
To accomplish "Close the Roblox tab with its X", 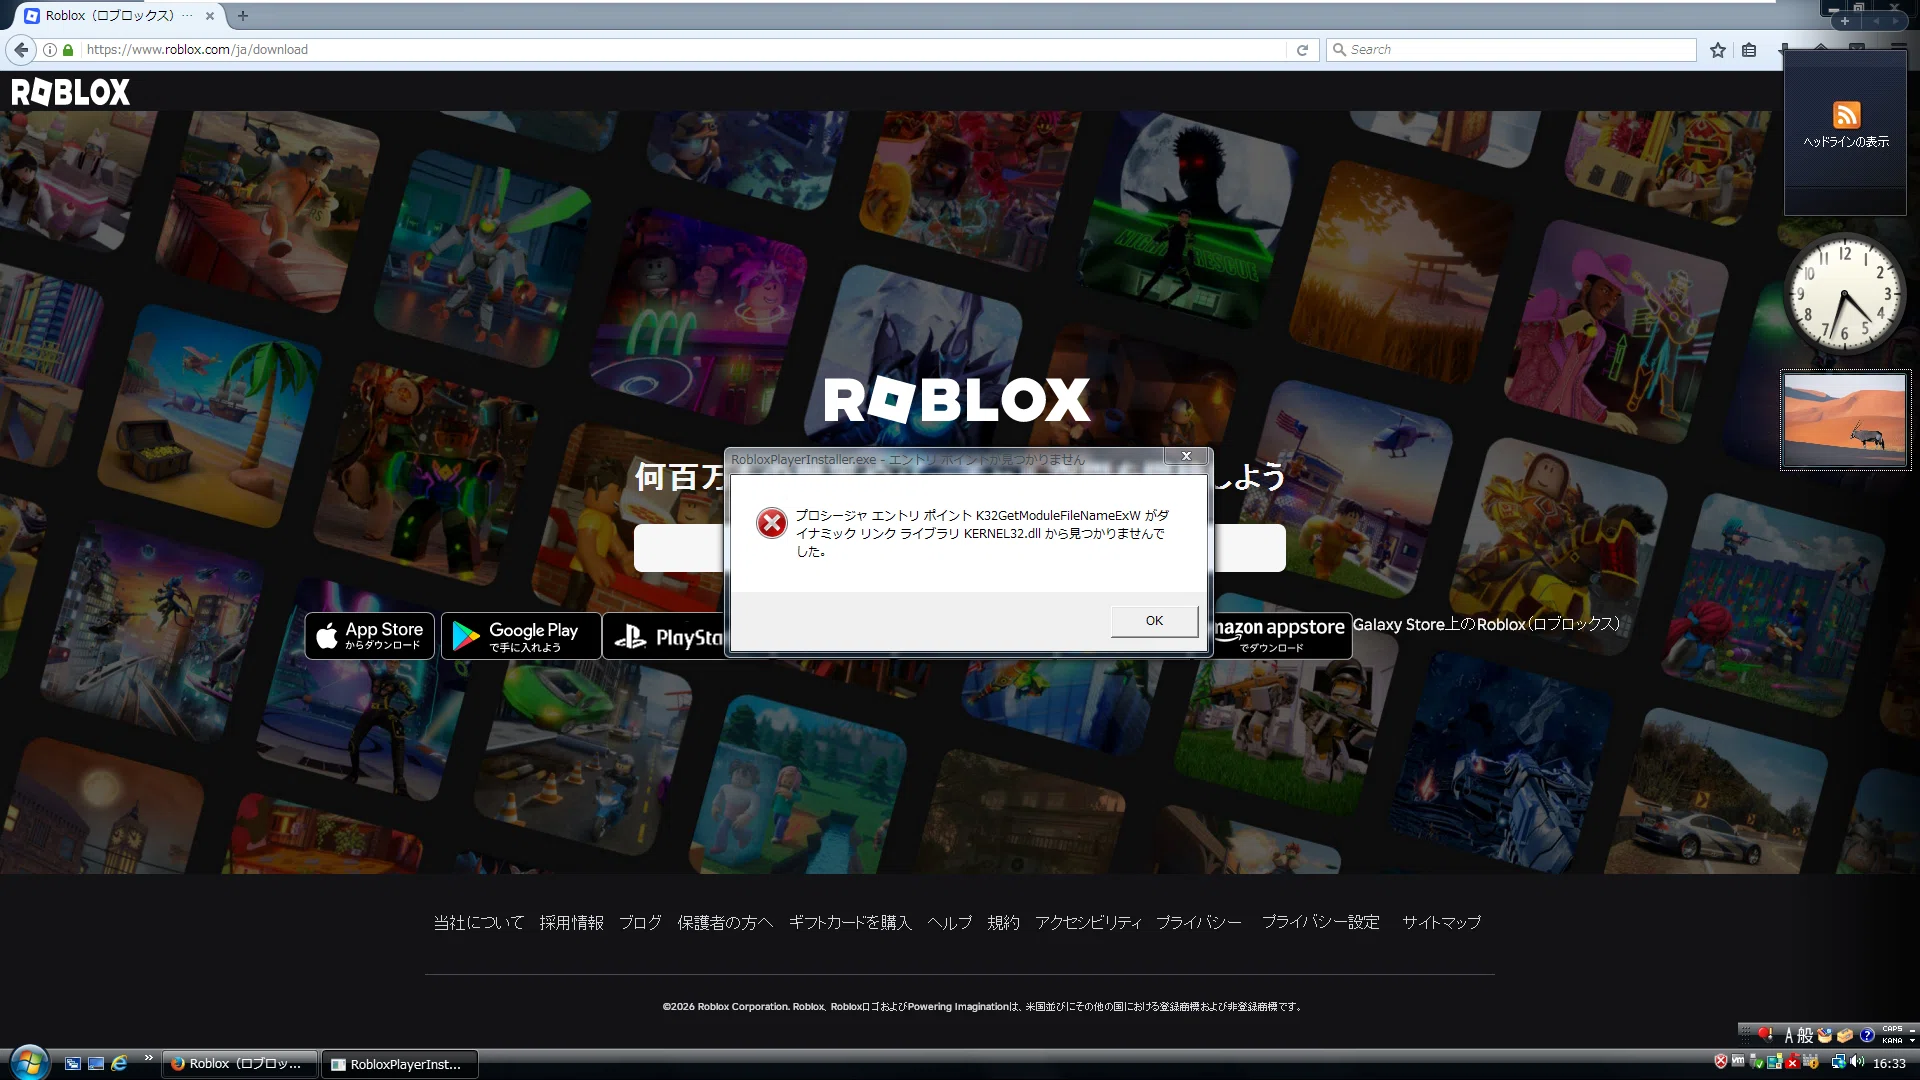I will (x=210, y=15).
